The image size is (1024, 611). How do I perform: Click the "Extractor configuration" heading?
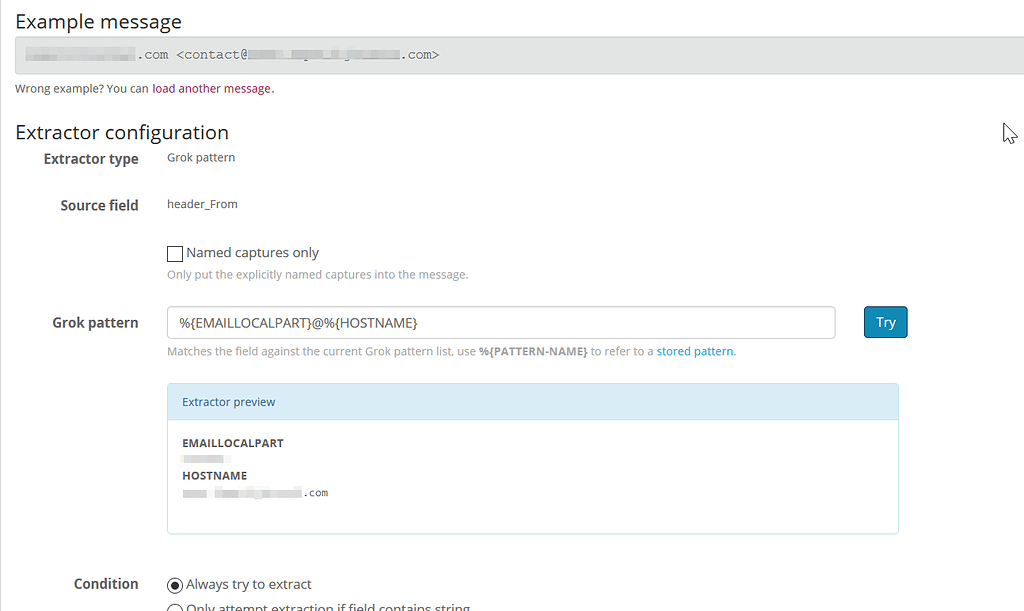point(122,132)
